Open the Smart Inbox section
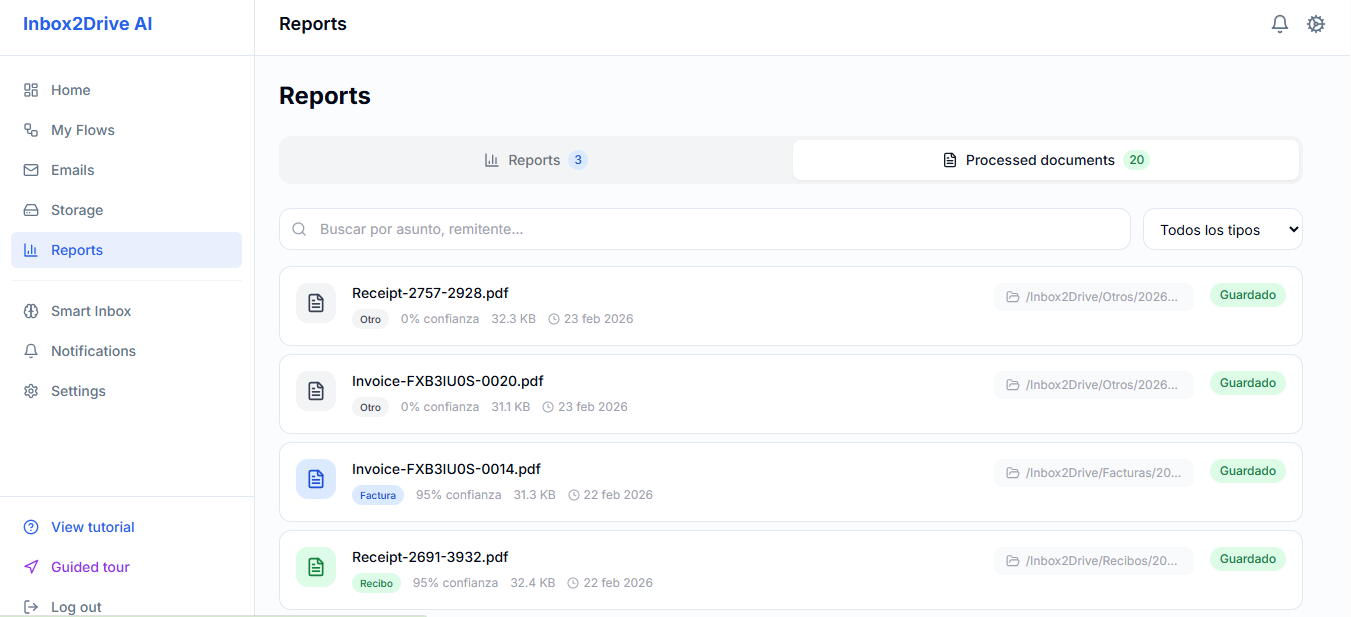Image resolution: width=1351 pixels, height=617 pixels. [x=90, y=311]
